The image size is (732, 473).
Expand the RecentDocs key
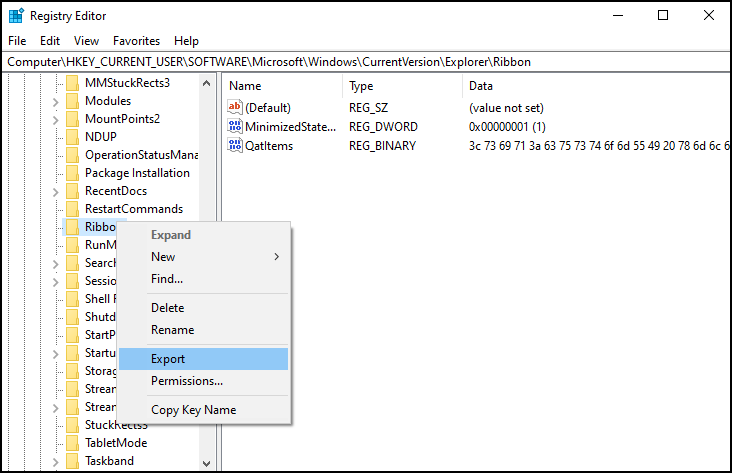(x=56, y=192)
